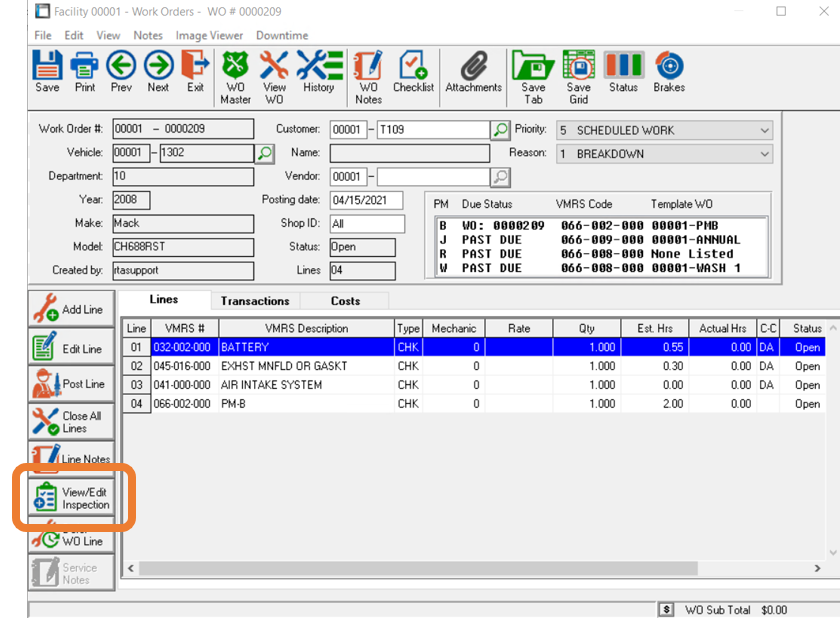This screenshot has width=840, height=623.
Task: Open Attachments paperclip icon
Action: point(473,72)
